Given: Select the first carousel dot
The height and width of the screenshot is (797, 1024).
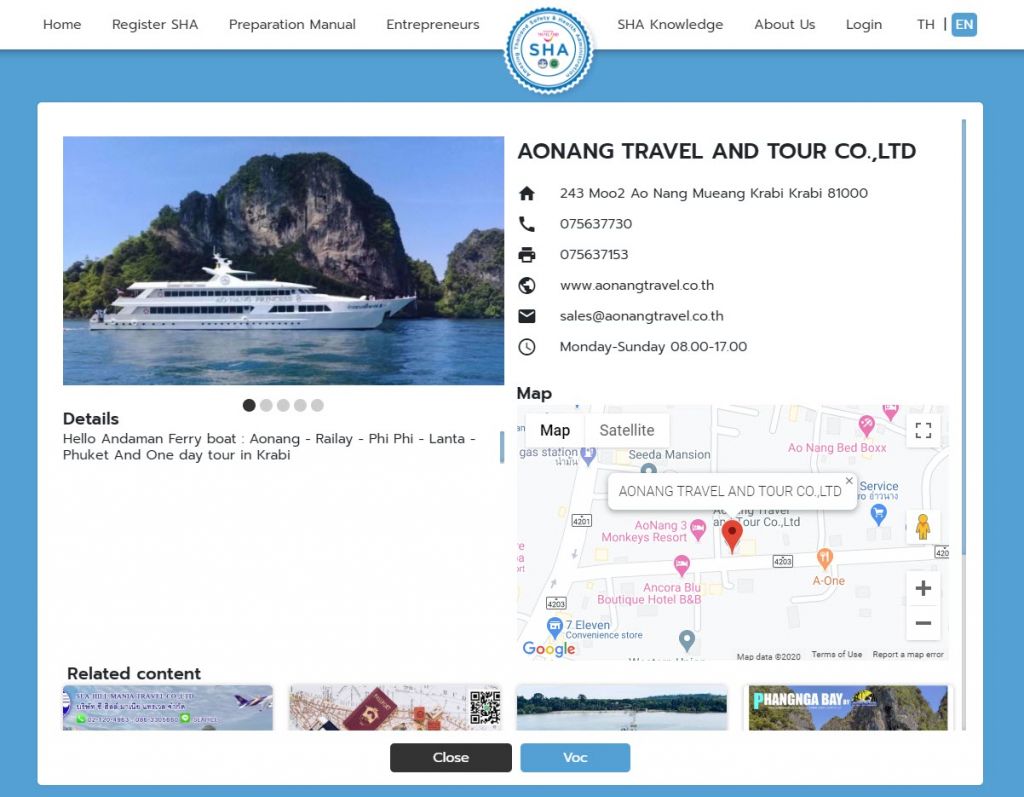Looking at the screenshot, I should pyautogui.click(x=249, y=405).
